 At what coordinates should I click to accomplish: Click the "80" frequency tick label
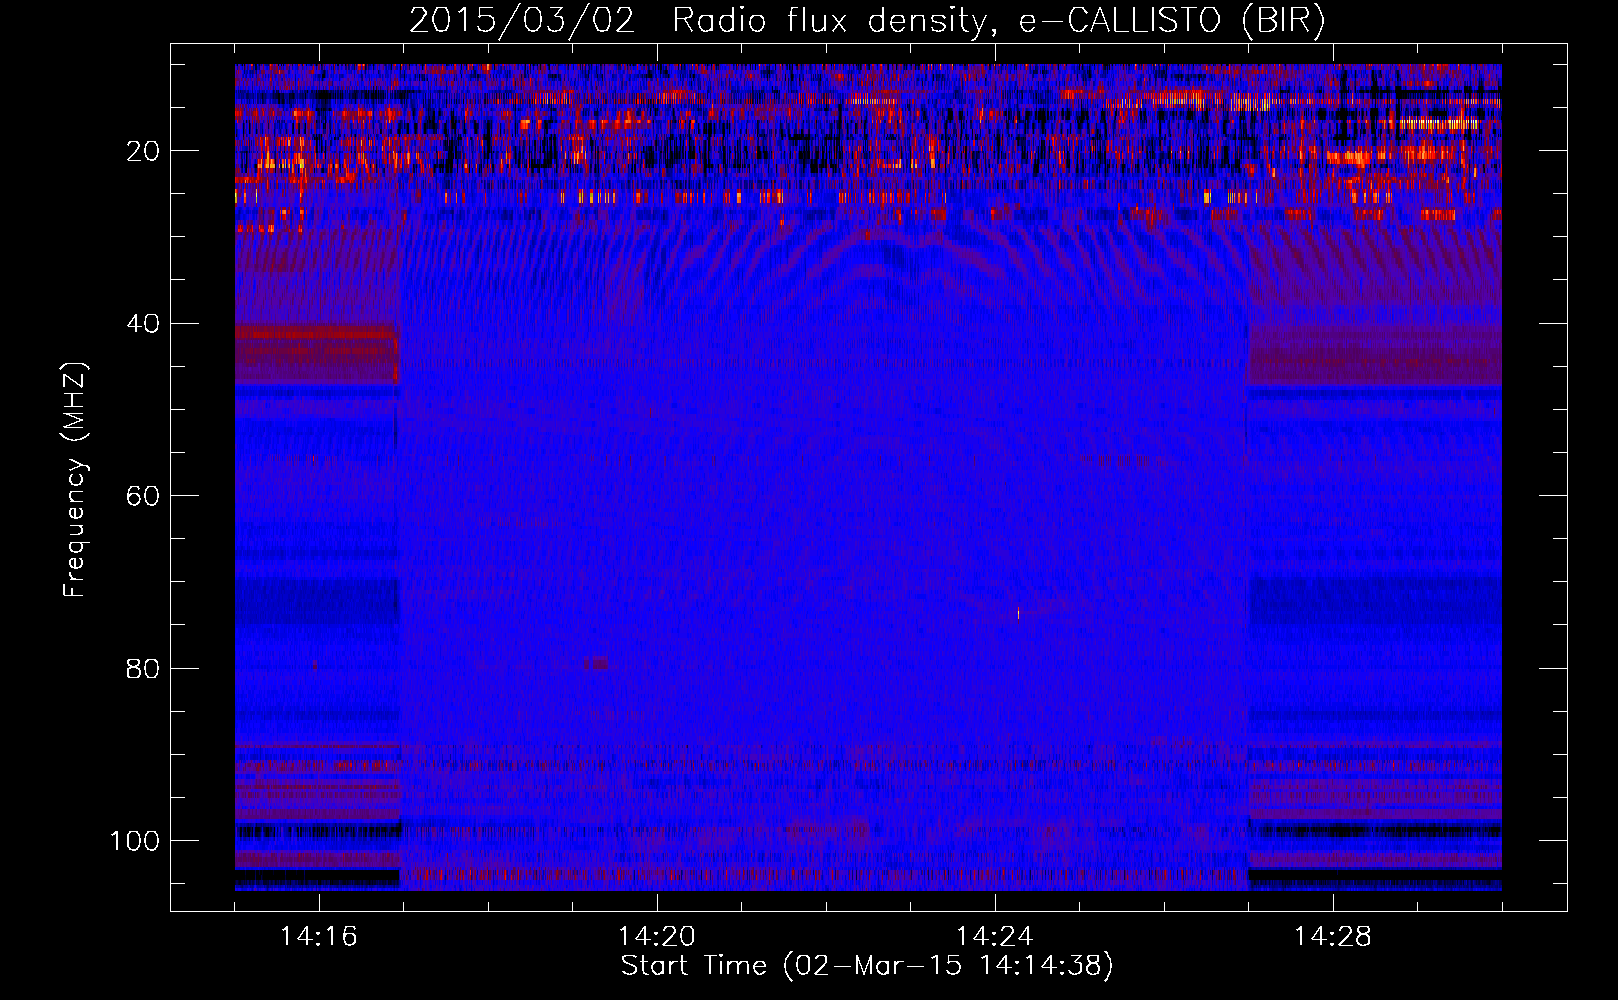click(144, 668)
